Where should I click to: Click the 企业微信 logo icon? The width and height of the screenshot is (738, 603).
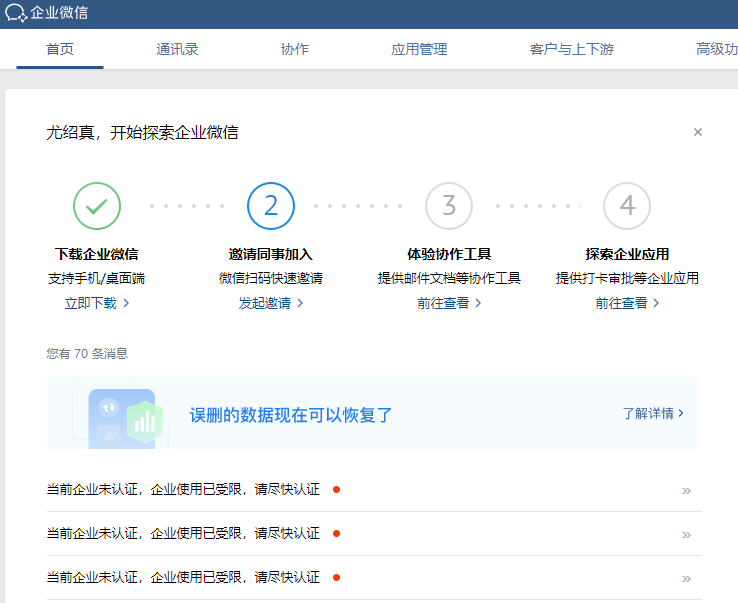(x=16, y=14)
